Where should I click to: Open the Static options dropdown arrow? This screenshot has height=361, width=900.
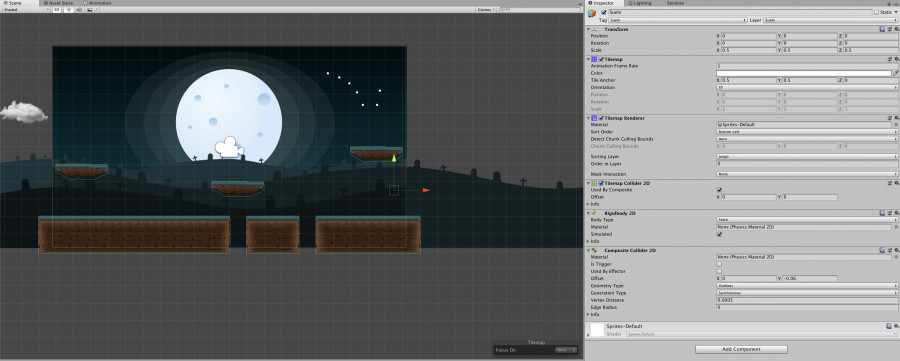point(895,12)
